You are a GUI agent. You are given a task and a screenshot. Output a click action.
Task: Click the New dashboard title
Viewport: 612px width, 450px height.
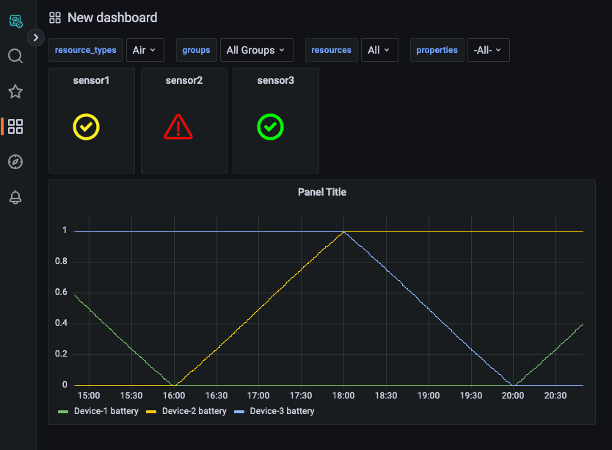(x=112, y=18)
